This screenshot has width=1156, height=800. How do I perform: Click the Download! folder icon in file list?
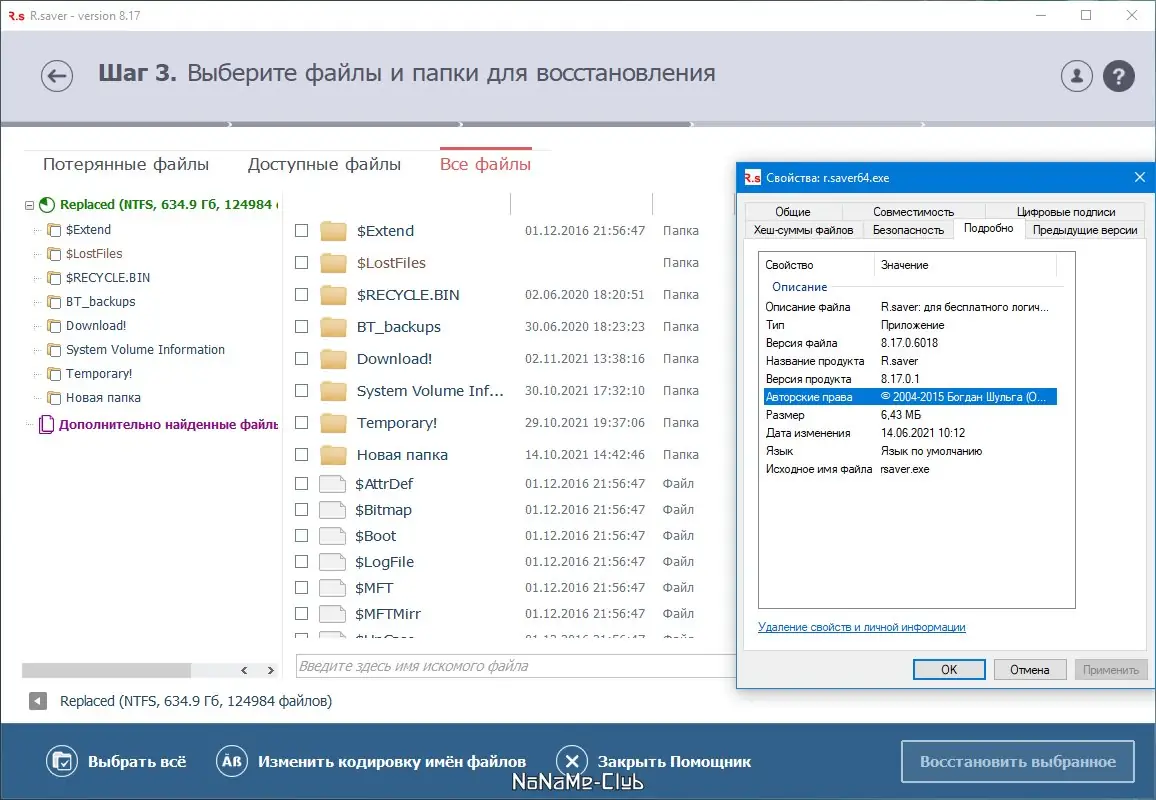coord(333,359)
